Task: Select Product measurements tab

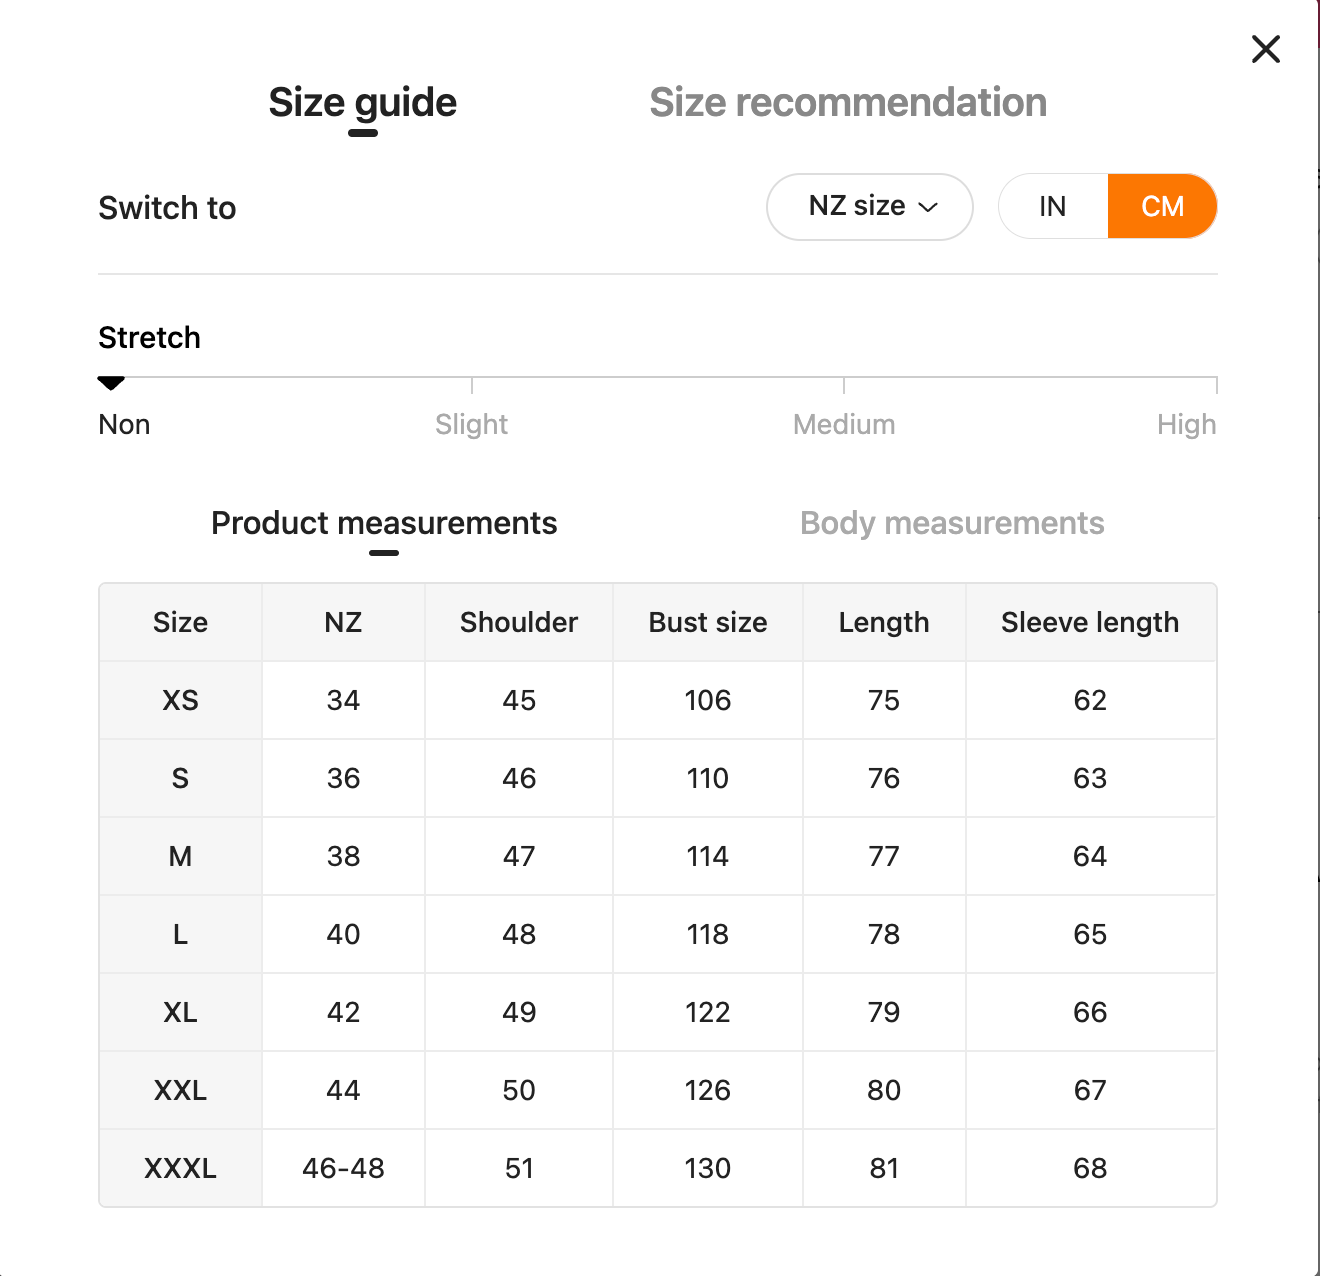Action: [x=384, y=523]
